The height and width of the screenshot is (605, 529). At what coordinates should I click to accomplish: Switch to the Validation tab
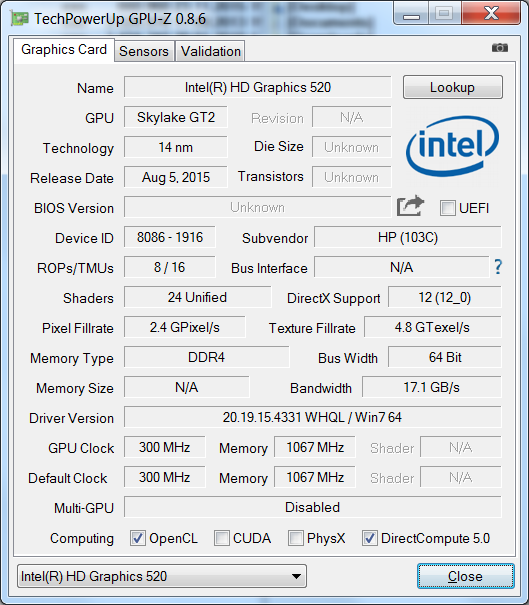coord(211,51)
